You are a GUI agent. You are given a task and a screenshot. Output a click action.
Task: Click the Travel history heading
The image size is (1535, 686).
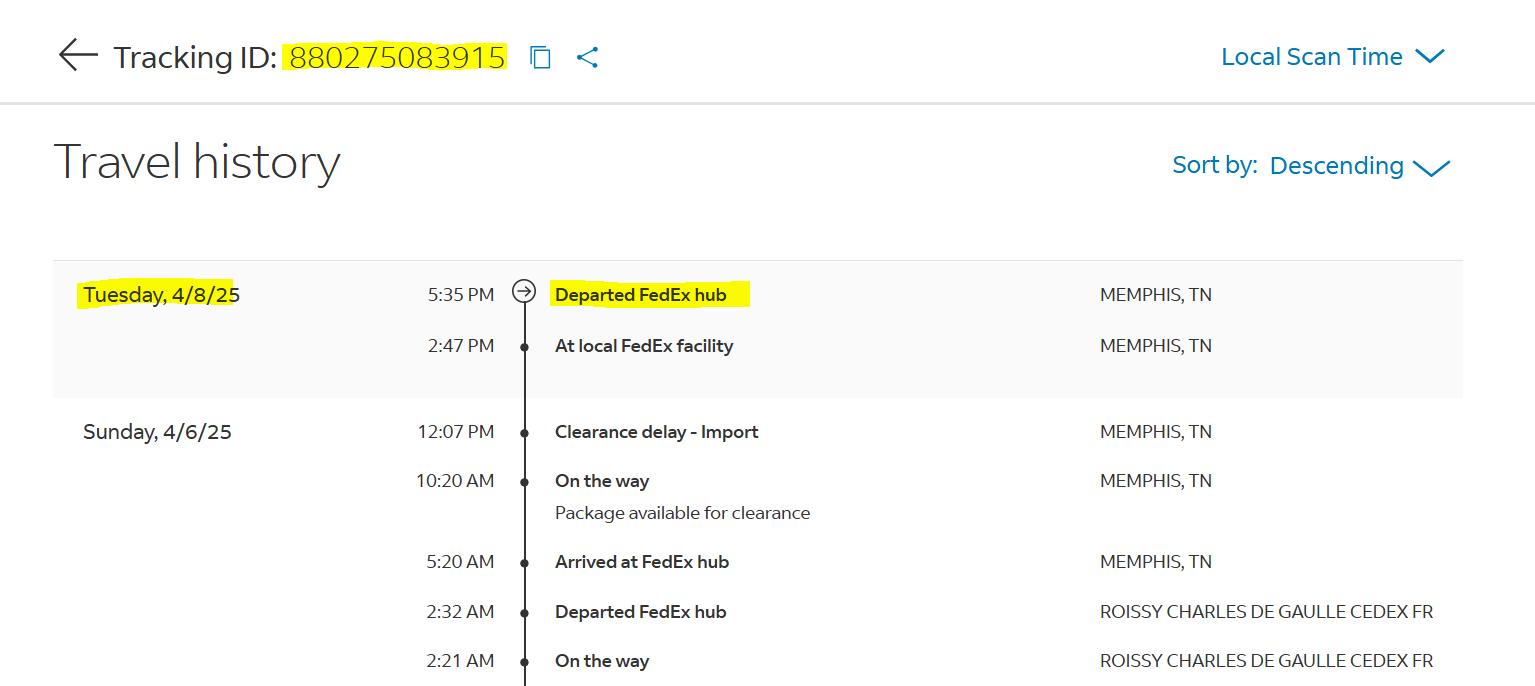coord(197,162)
